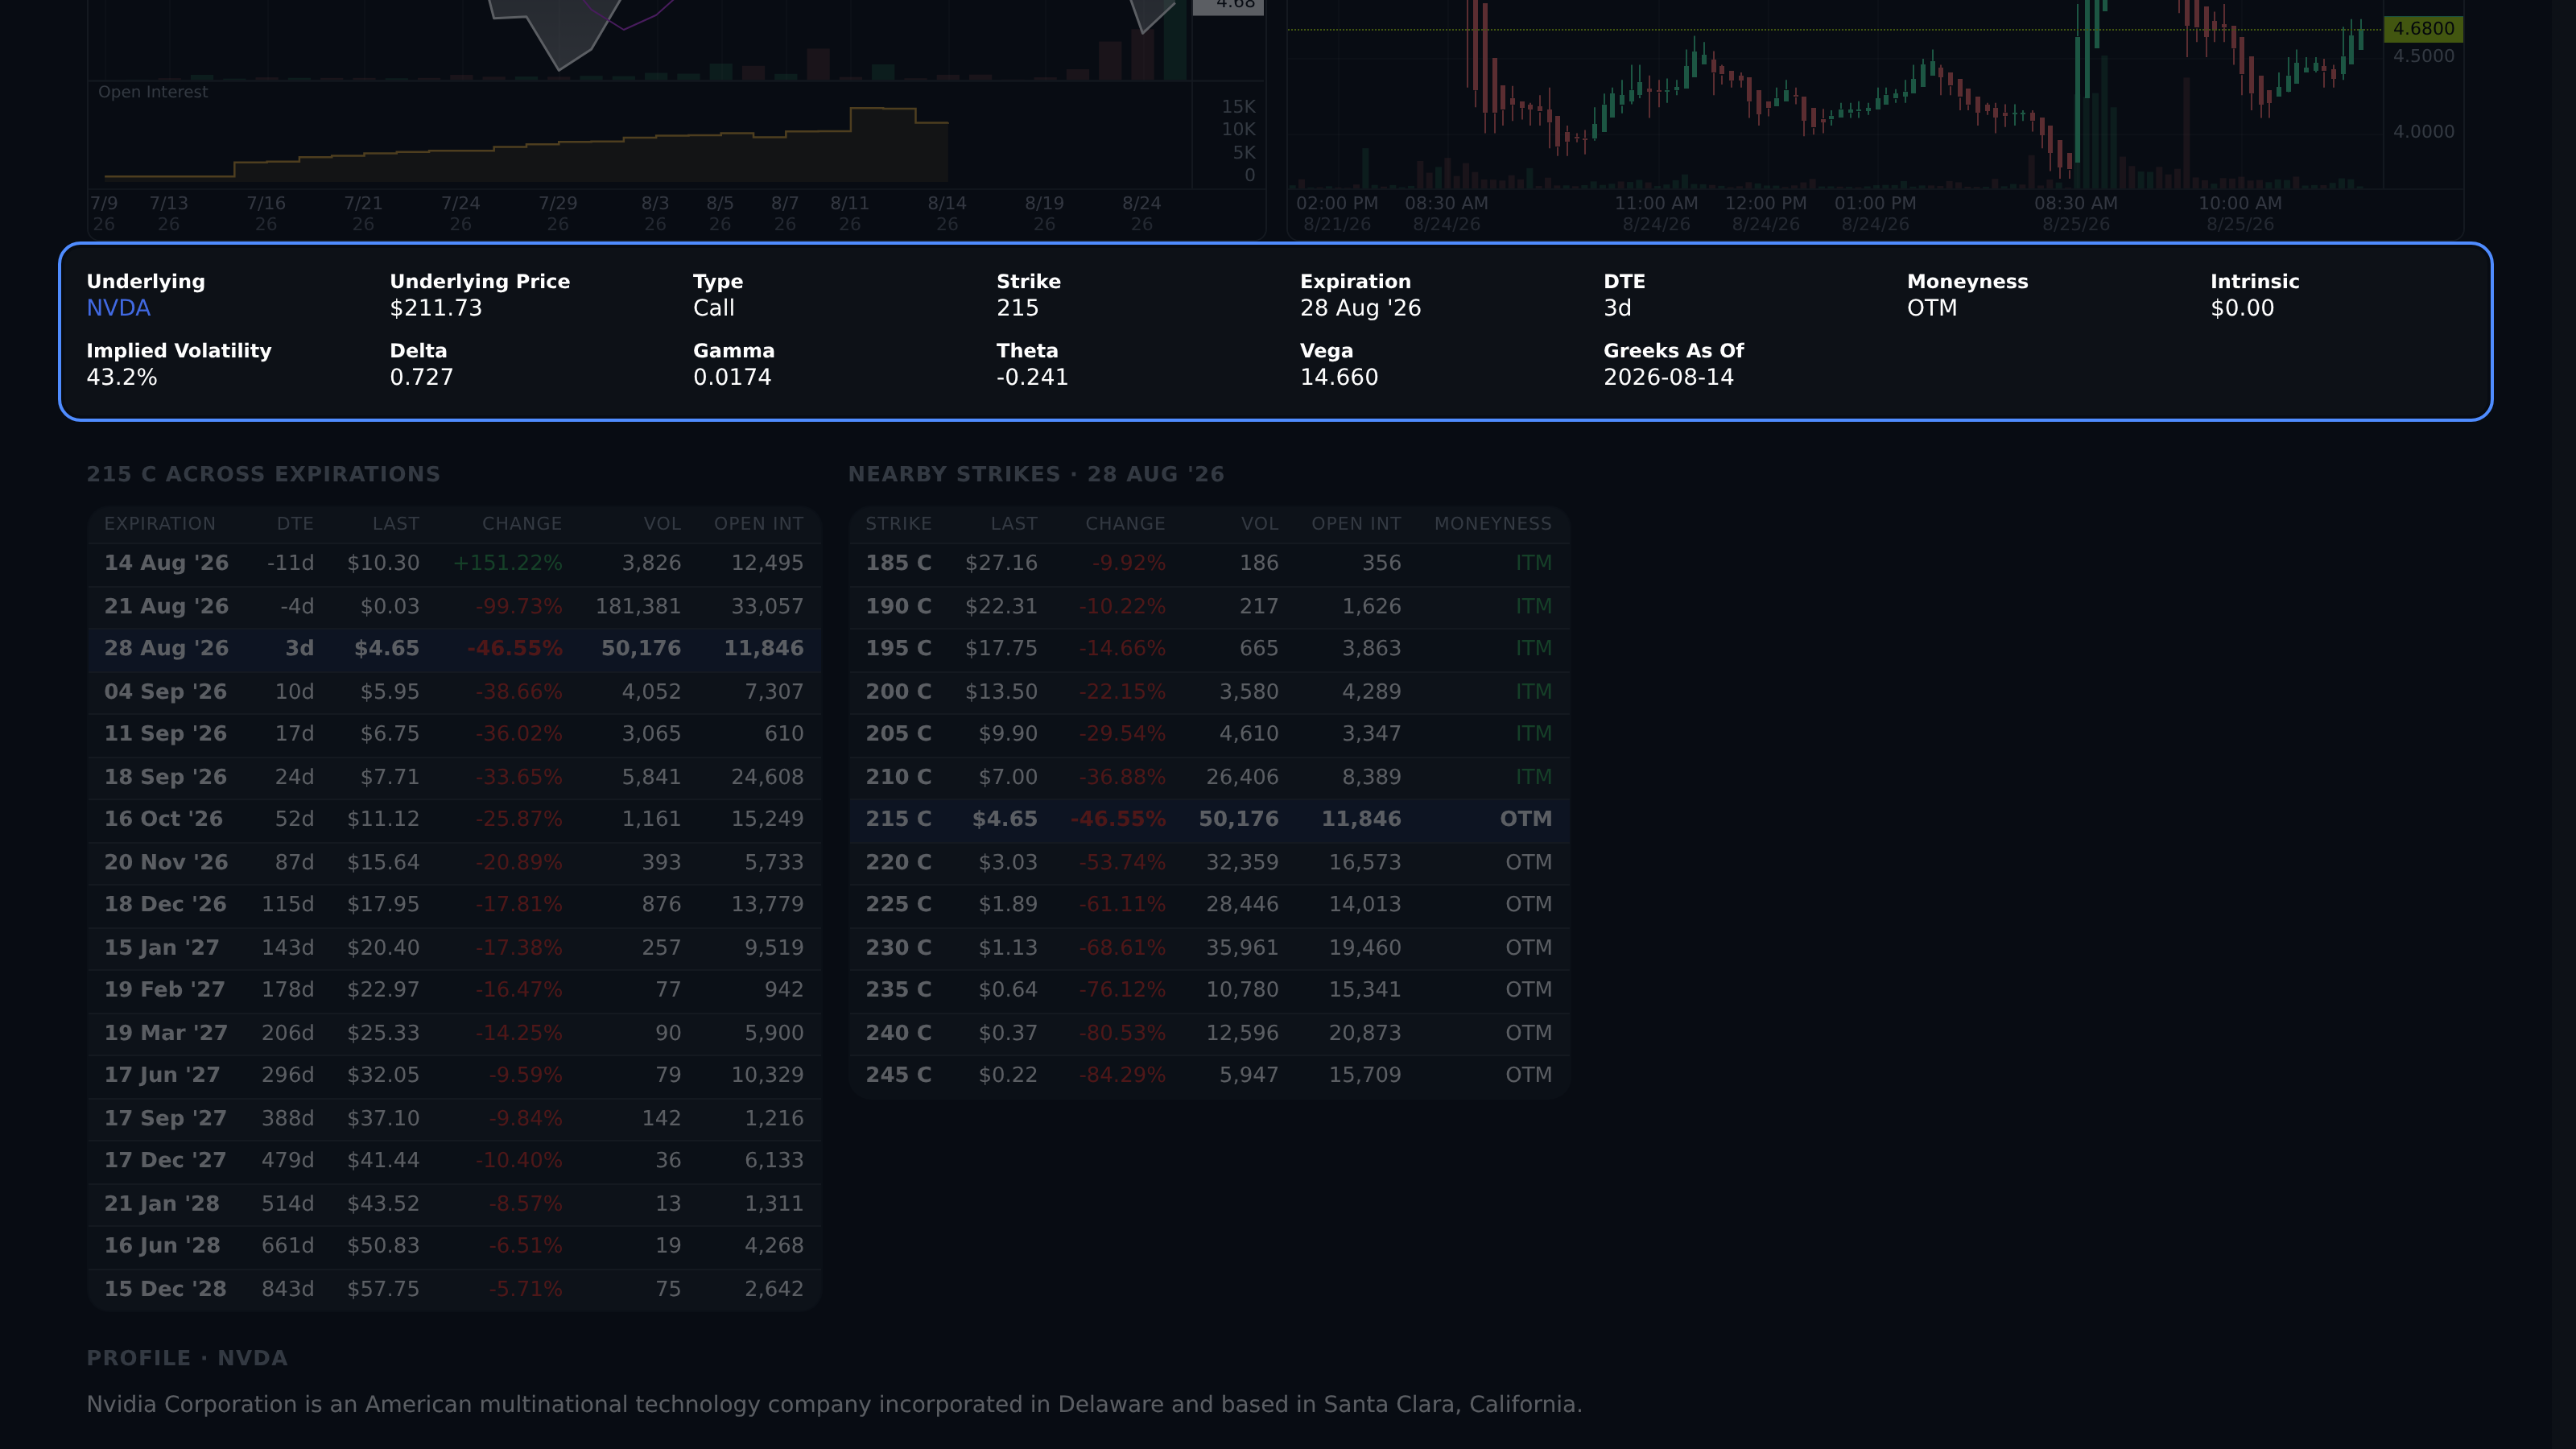The height and width of the screenshot is (1449, 2576).
Task: Open the 185 C strike row
Action: pos(1209,563)
